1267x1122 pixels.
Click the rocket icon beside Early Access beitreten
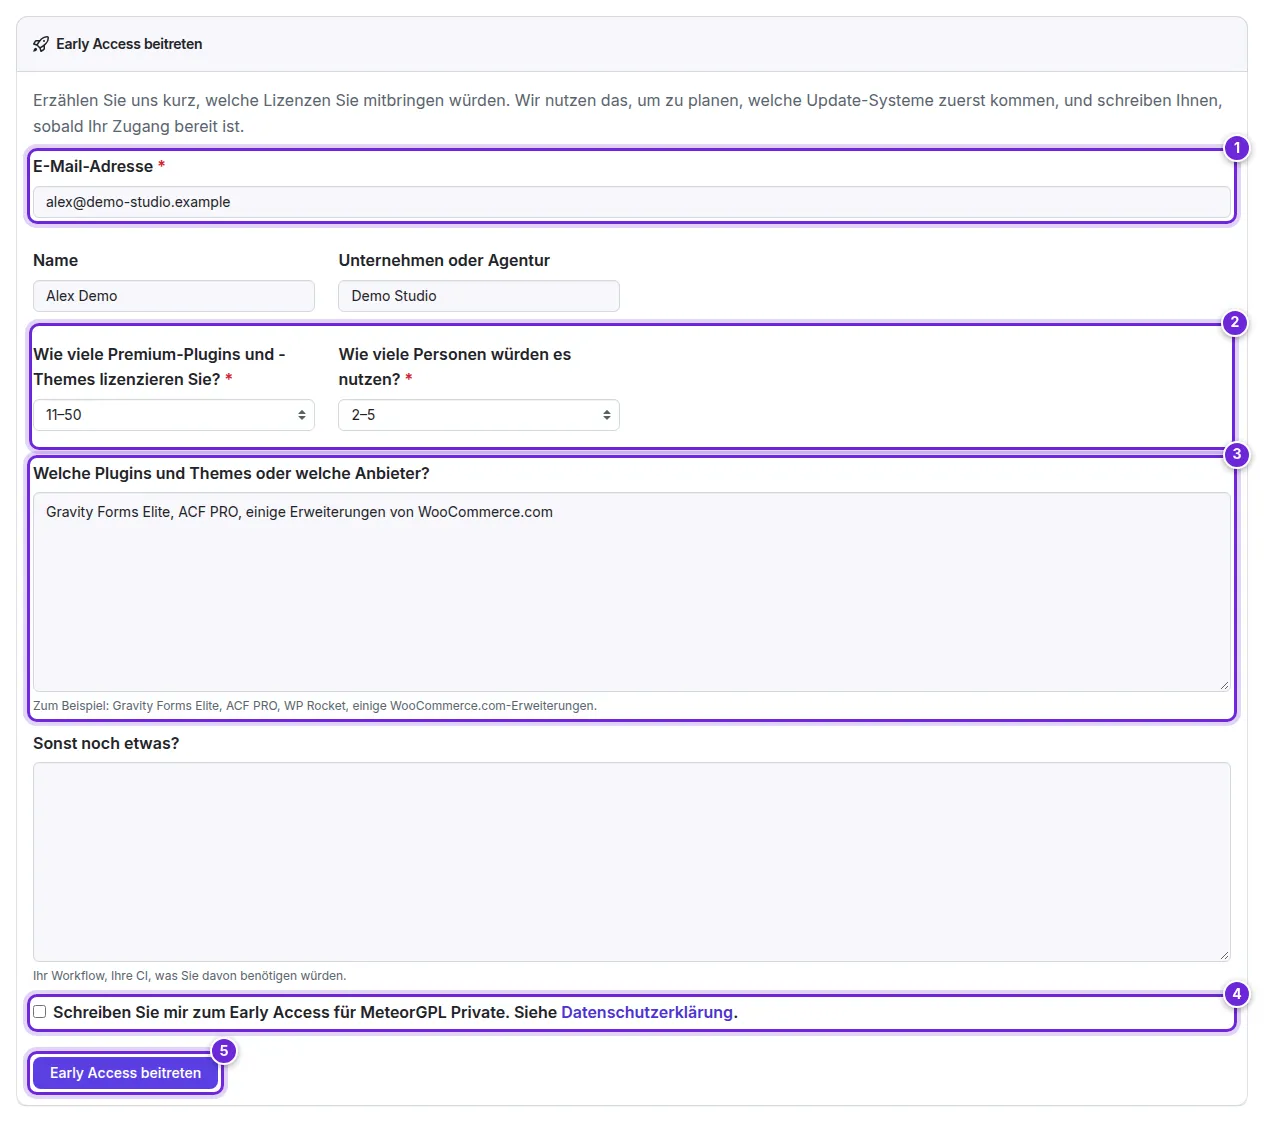[41, 44]
